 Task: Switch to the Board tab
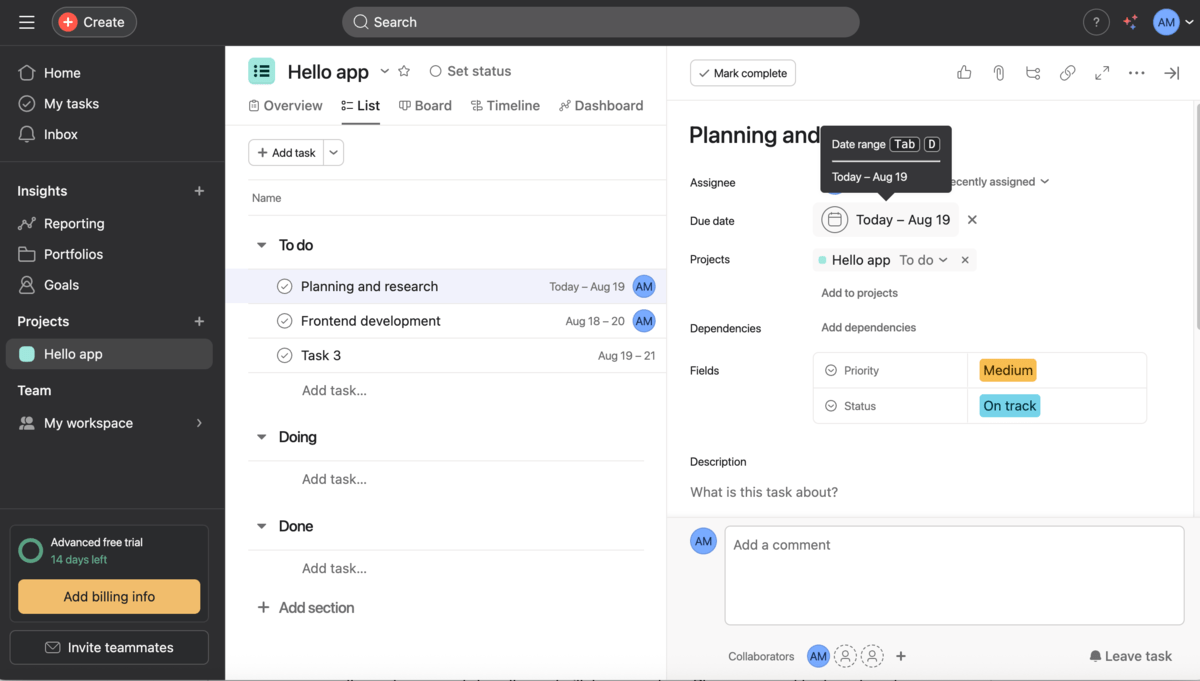425,105
